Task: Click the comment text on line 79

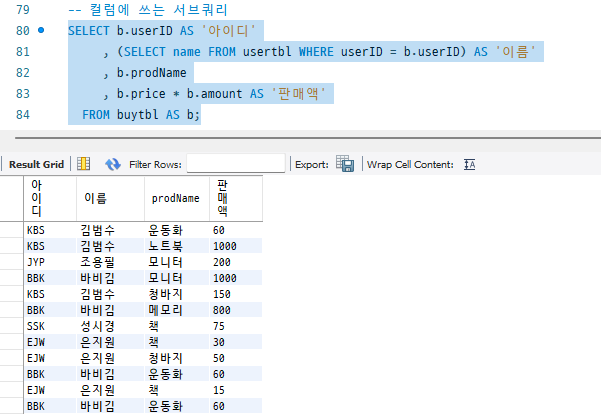Action: (x=148, y=10)
